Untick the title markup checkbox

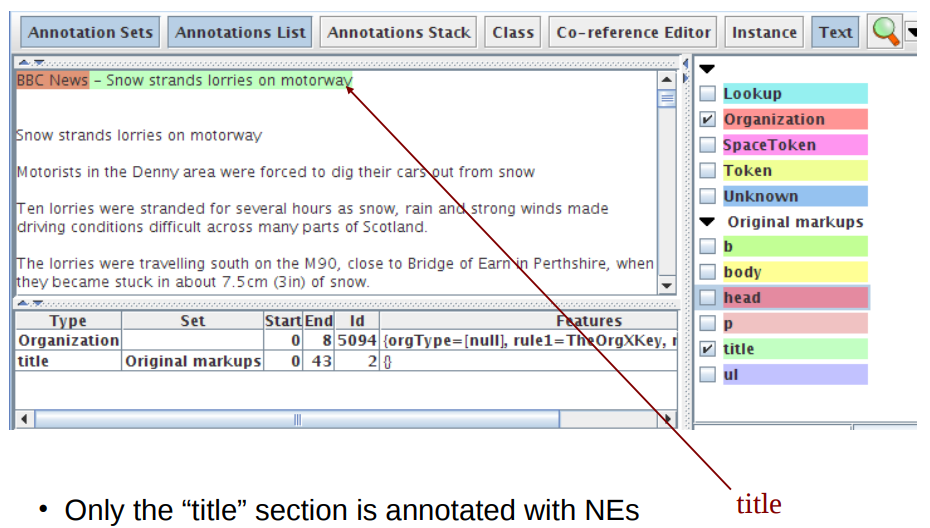click(x=707, y=349)
